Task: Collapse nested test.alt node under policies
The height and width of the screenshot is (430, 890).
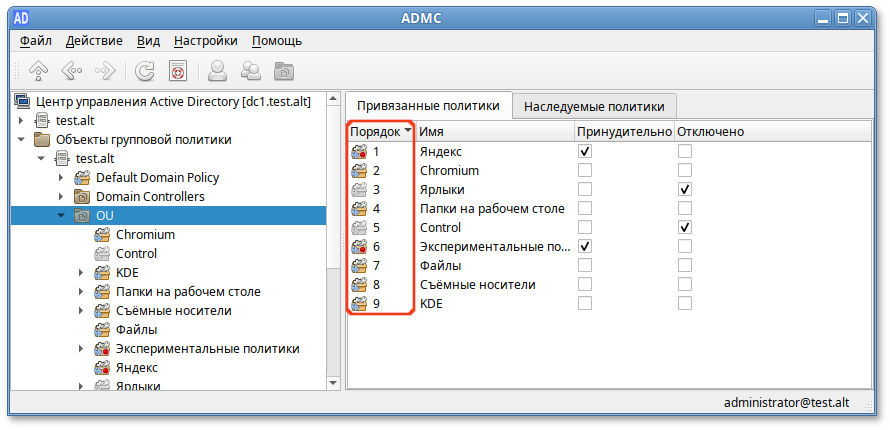Action: [41, 159]
